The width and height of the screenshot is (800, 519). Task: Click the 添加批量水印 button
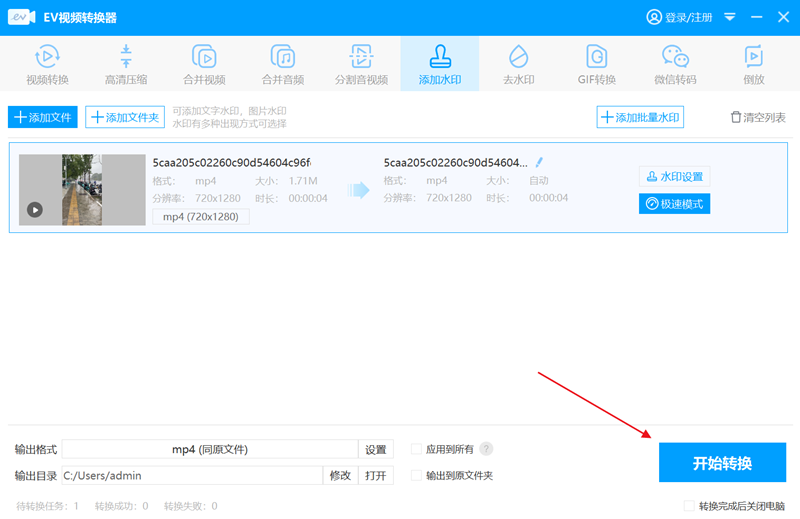[x=640, y=117]
